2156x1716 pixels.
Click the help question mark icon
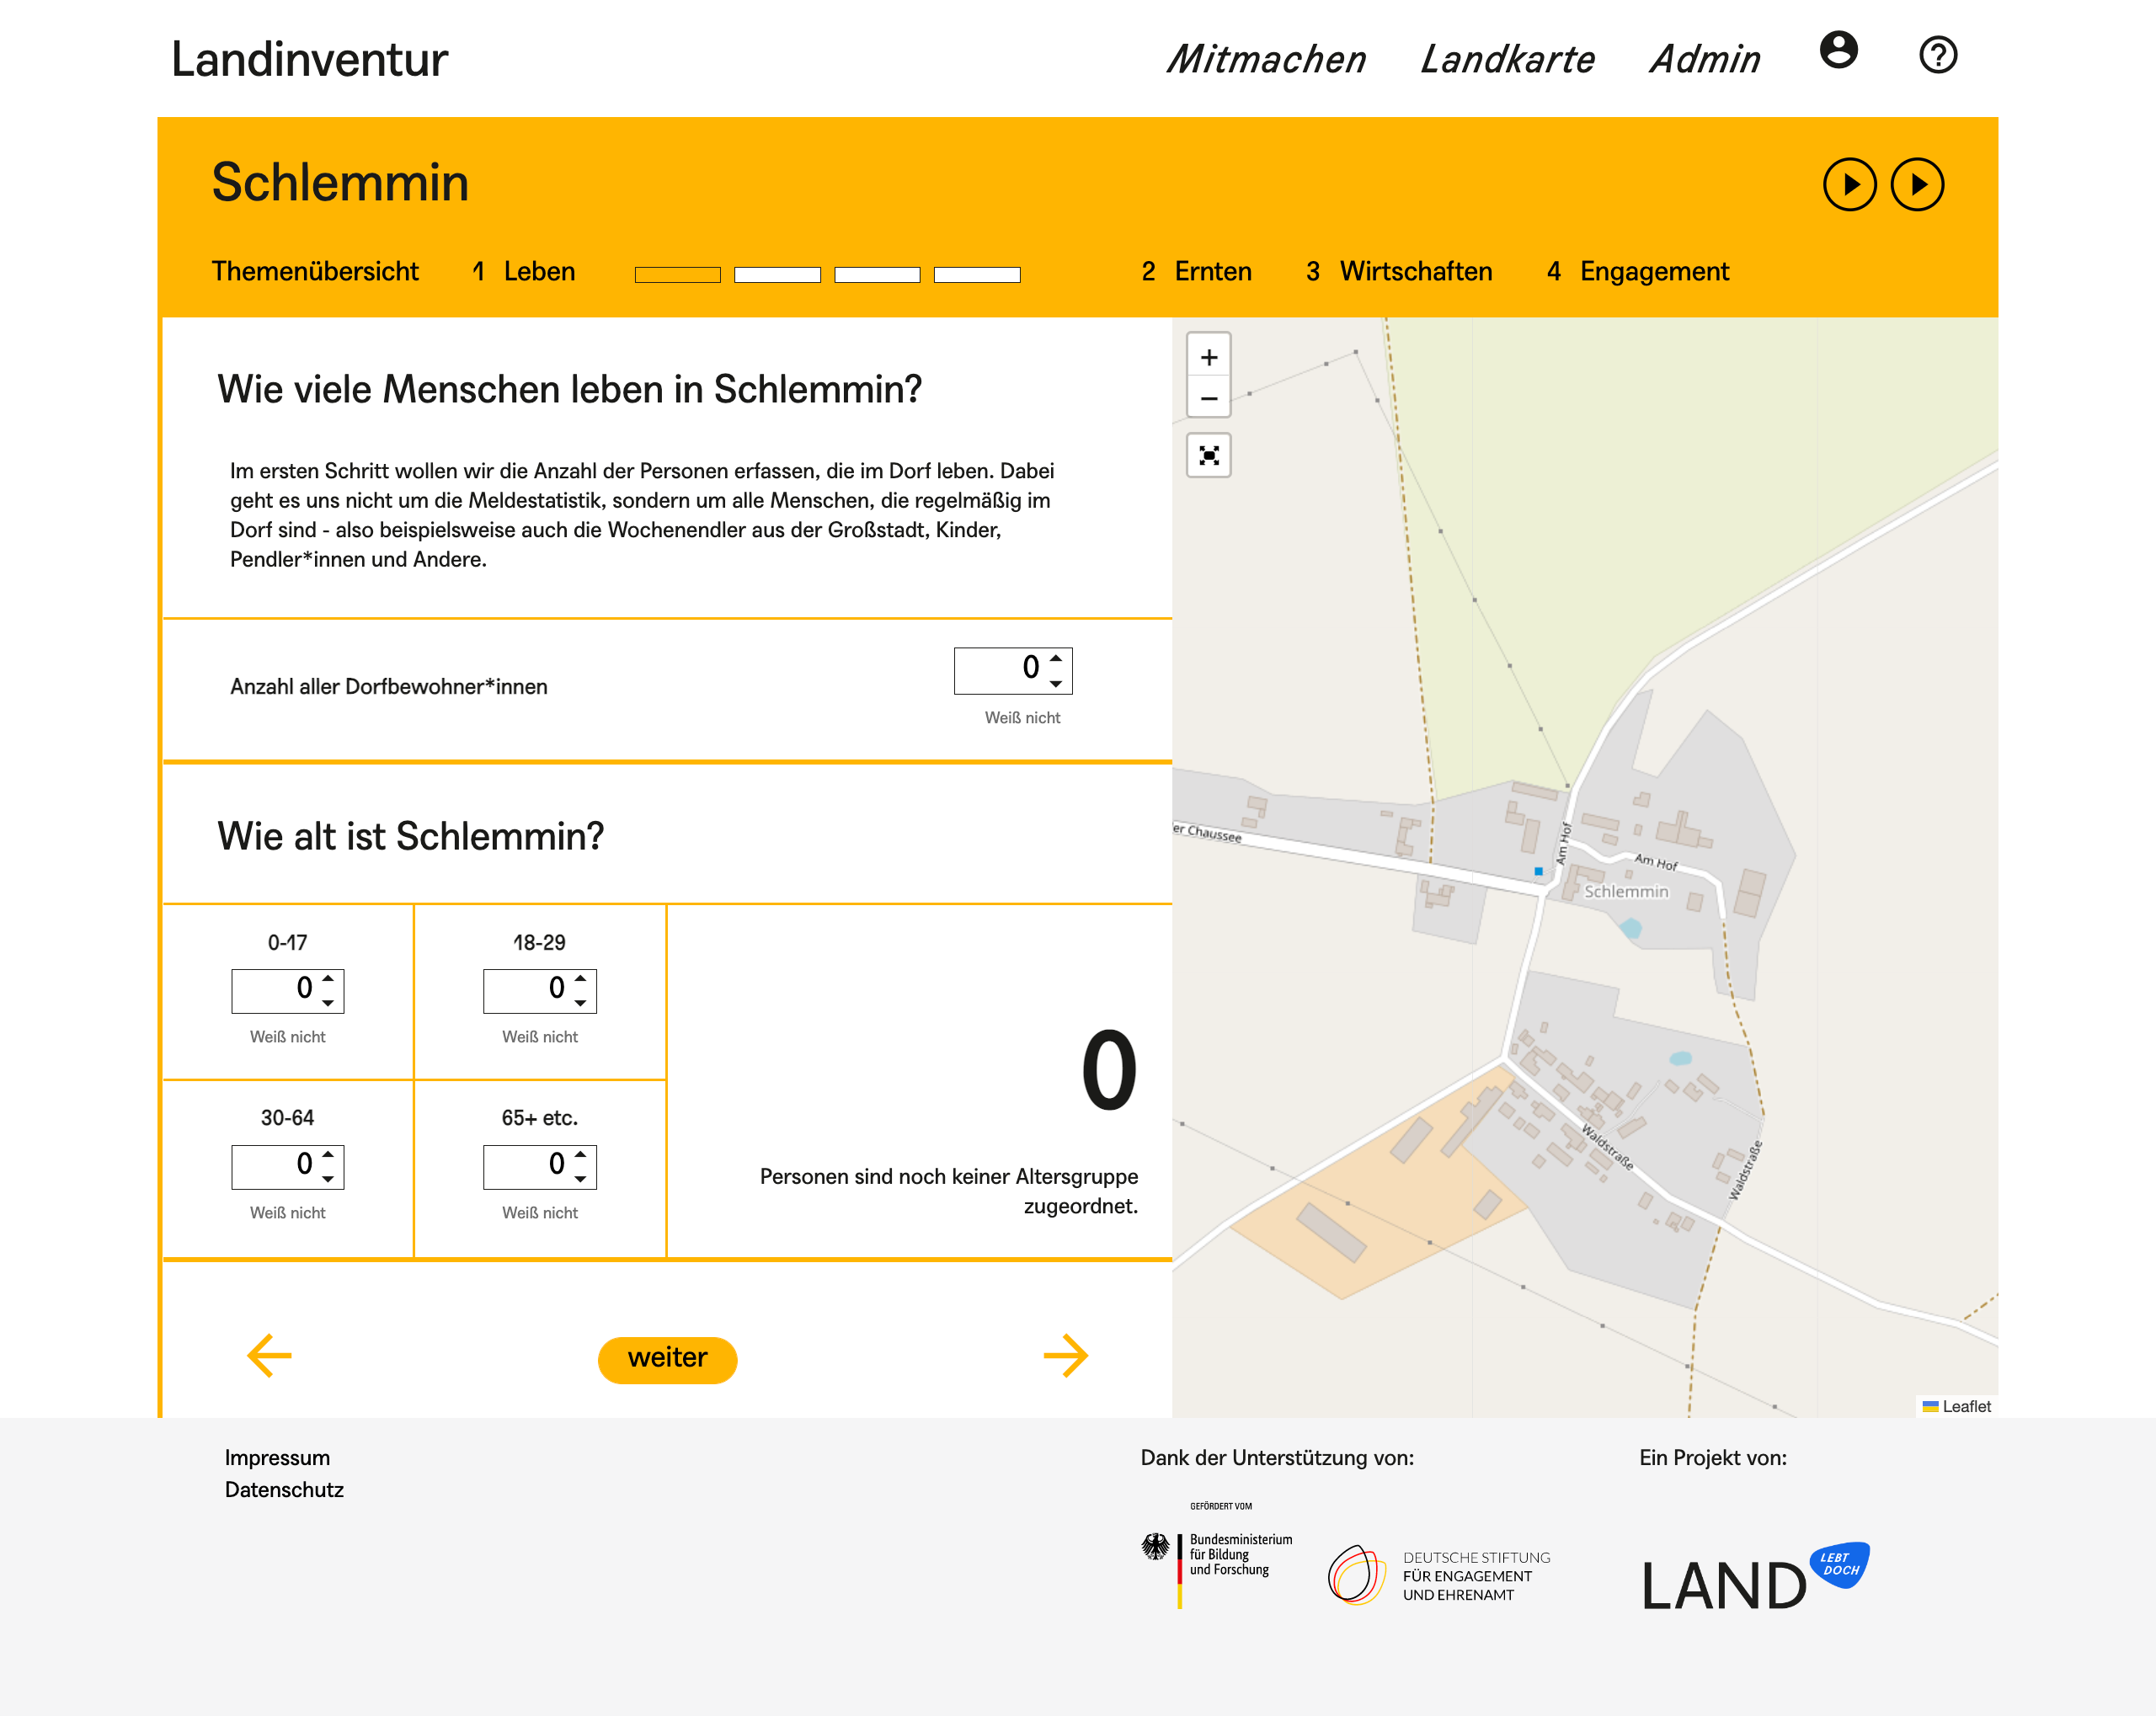coord(1937,55)
